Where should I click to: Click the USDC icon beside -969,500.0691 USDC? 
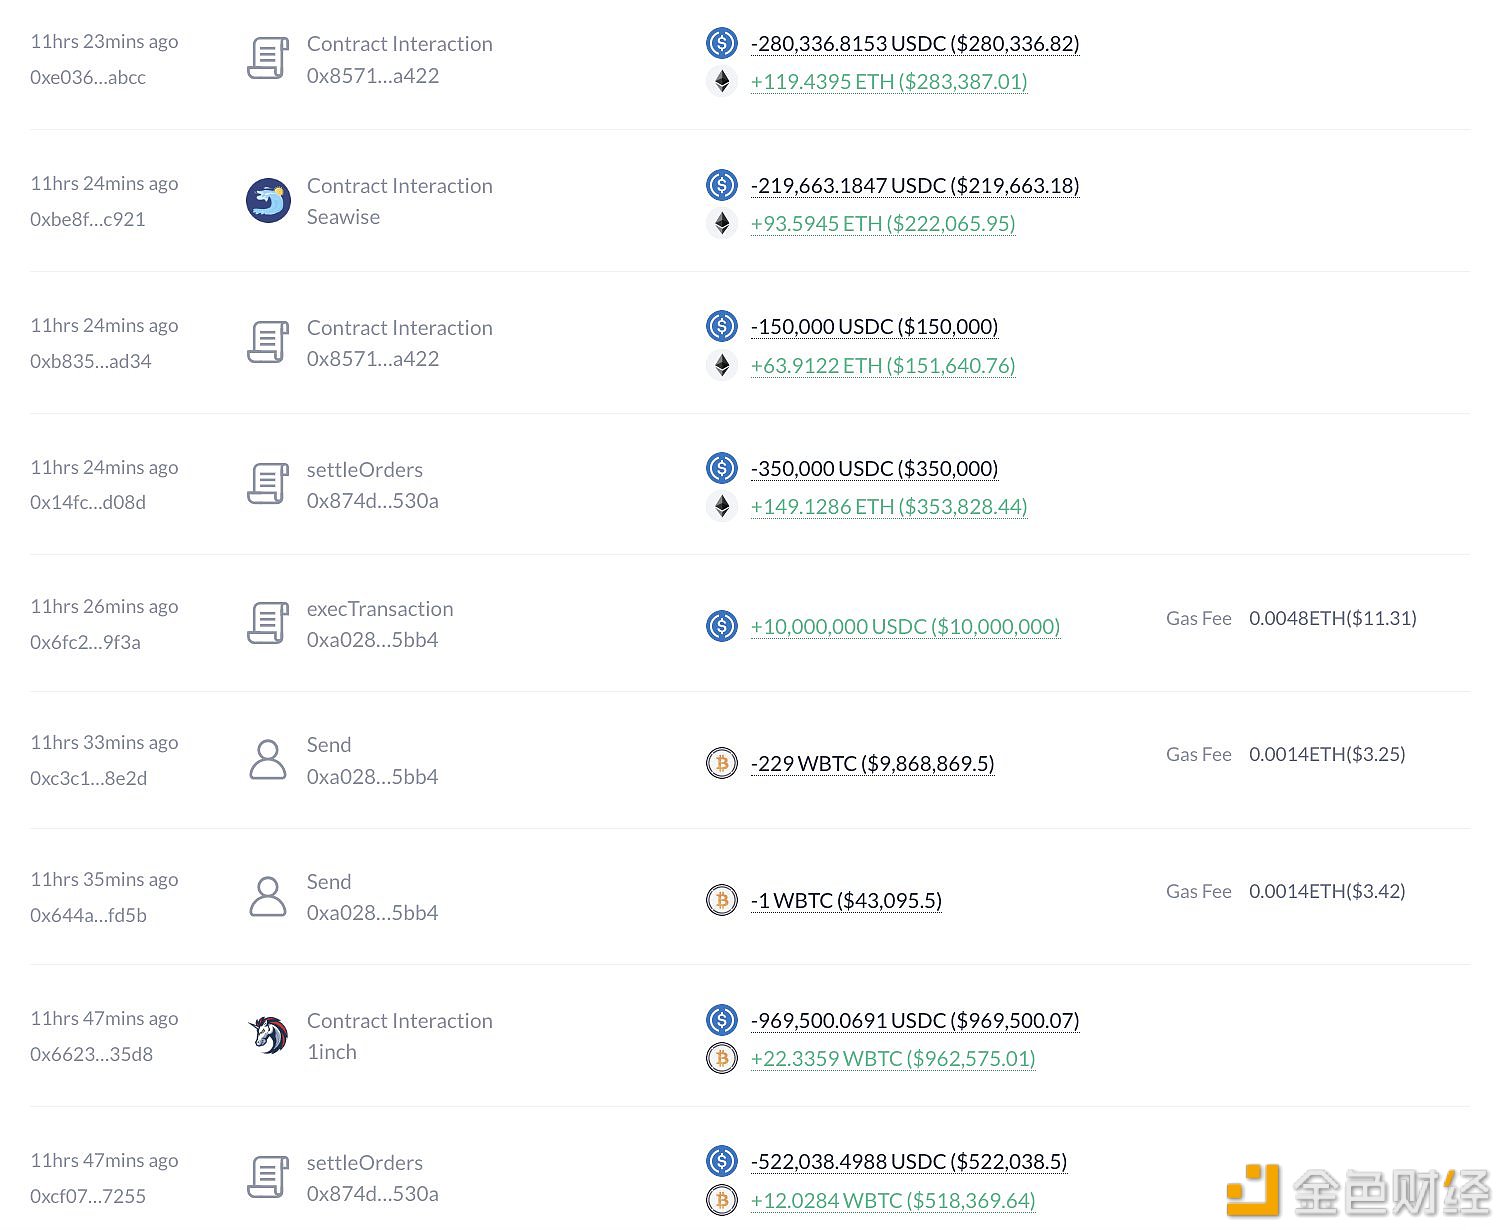click(721, 1020)
